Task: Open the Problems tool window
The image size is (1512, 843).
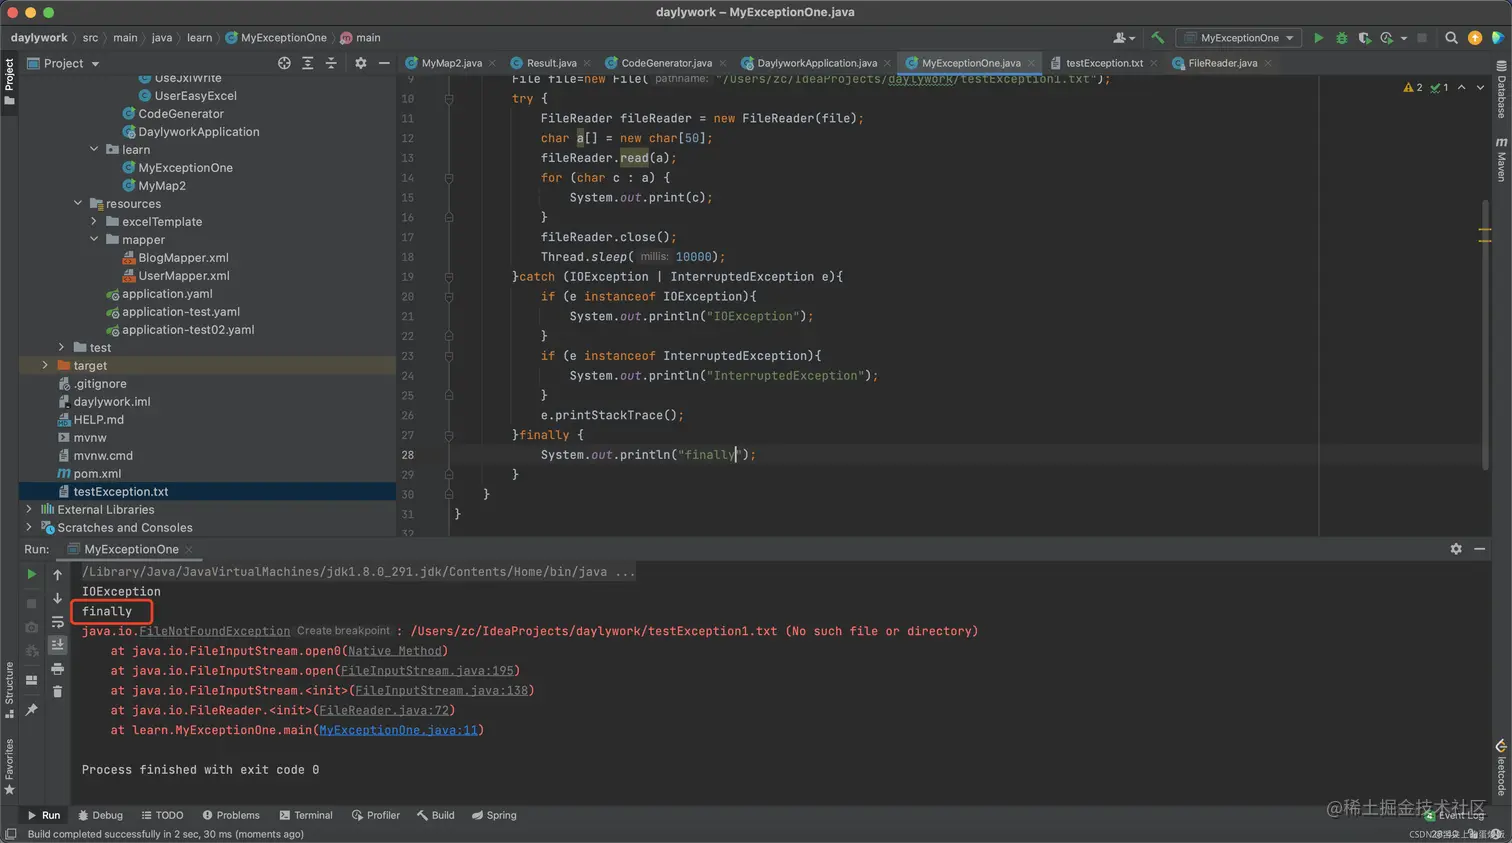Action: 230,815
